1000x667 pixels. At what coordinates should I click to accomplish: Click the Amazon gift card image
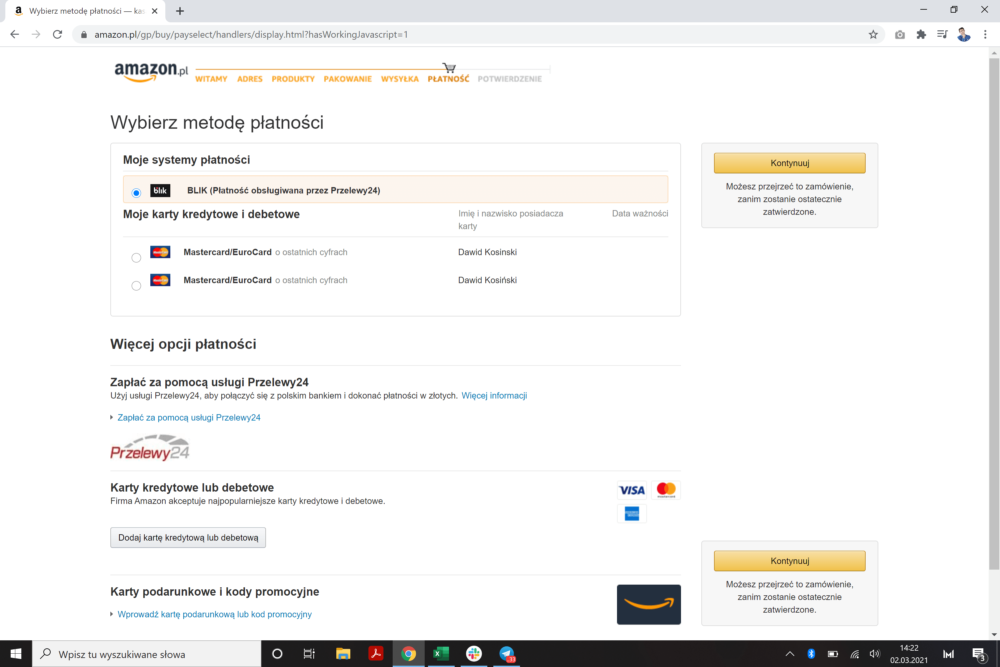pos(649,605)
